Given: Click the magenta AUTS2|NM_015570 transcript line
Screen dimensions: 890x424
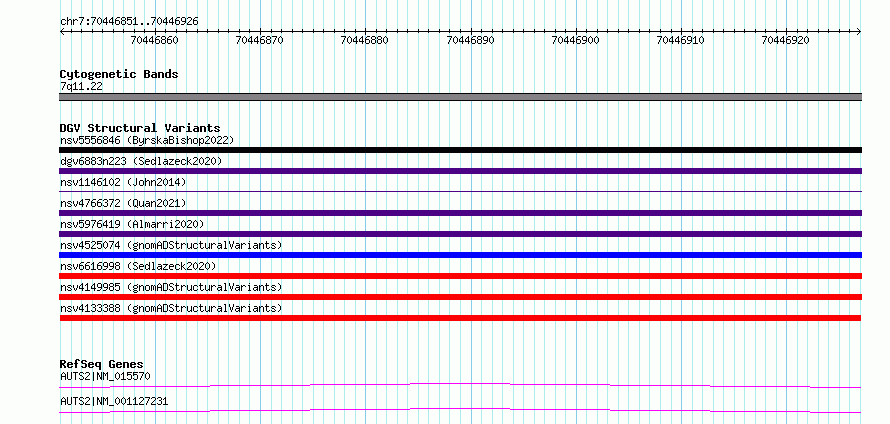Looking at the screenshot, I should click(460, 385).
